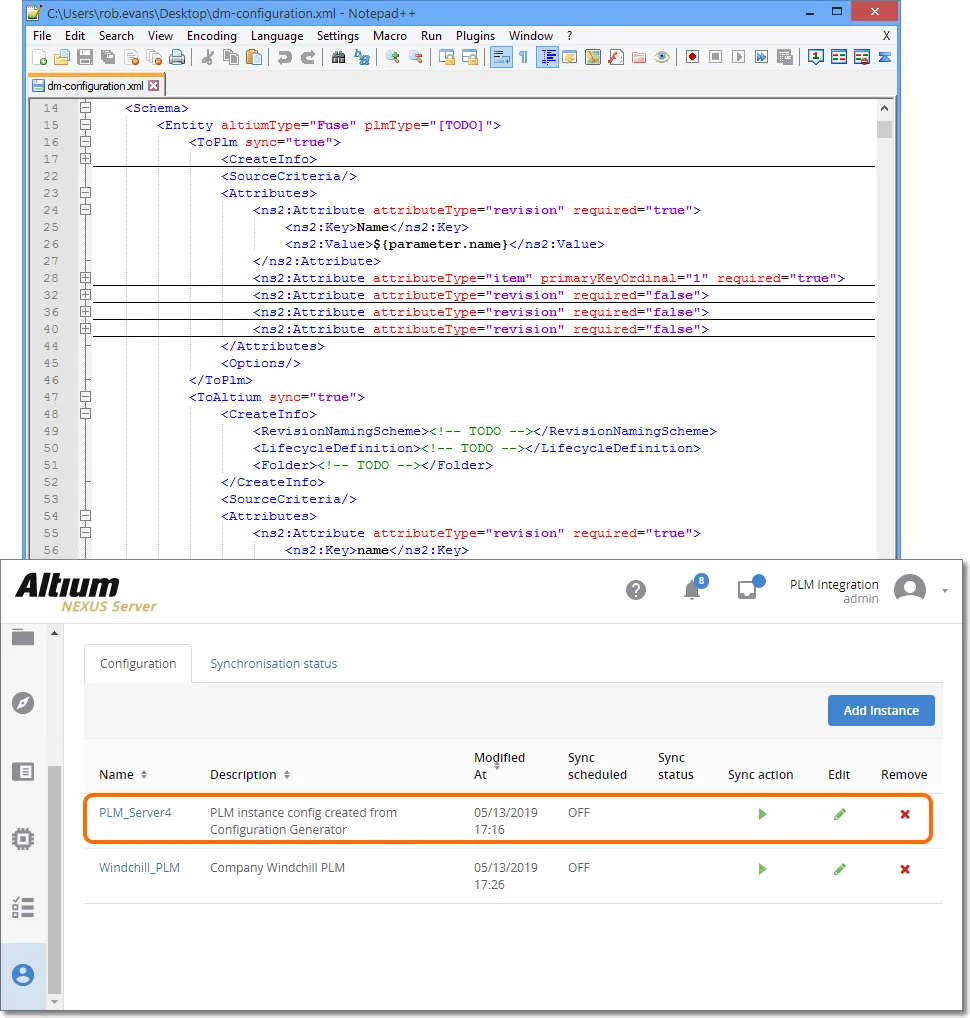This screenshot has width=970, height=1018.
Task: Expand the folded item attribute line 28
Action: [x=86, y=278]
